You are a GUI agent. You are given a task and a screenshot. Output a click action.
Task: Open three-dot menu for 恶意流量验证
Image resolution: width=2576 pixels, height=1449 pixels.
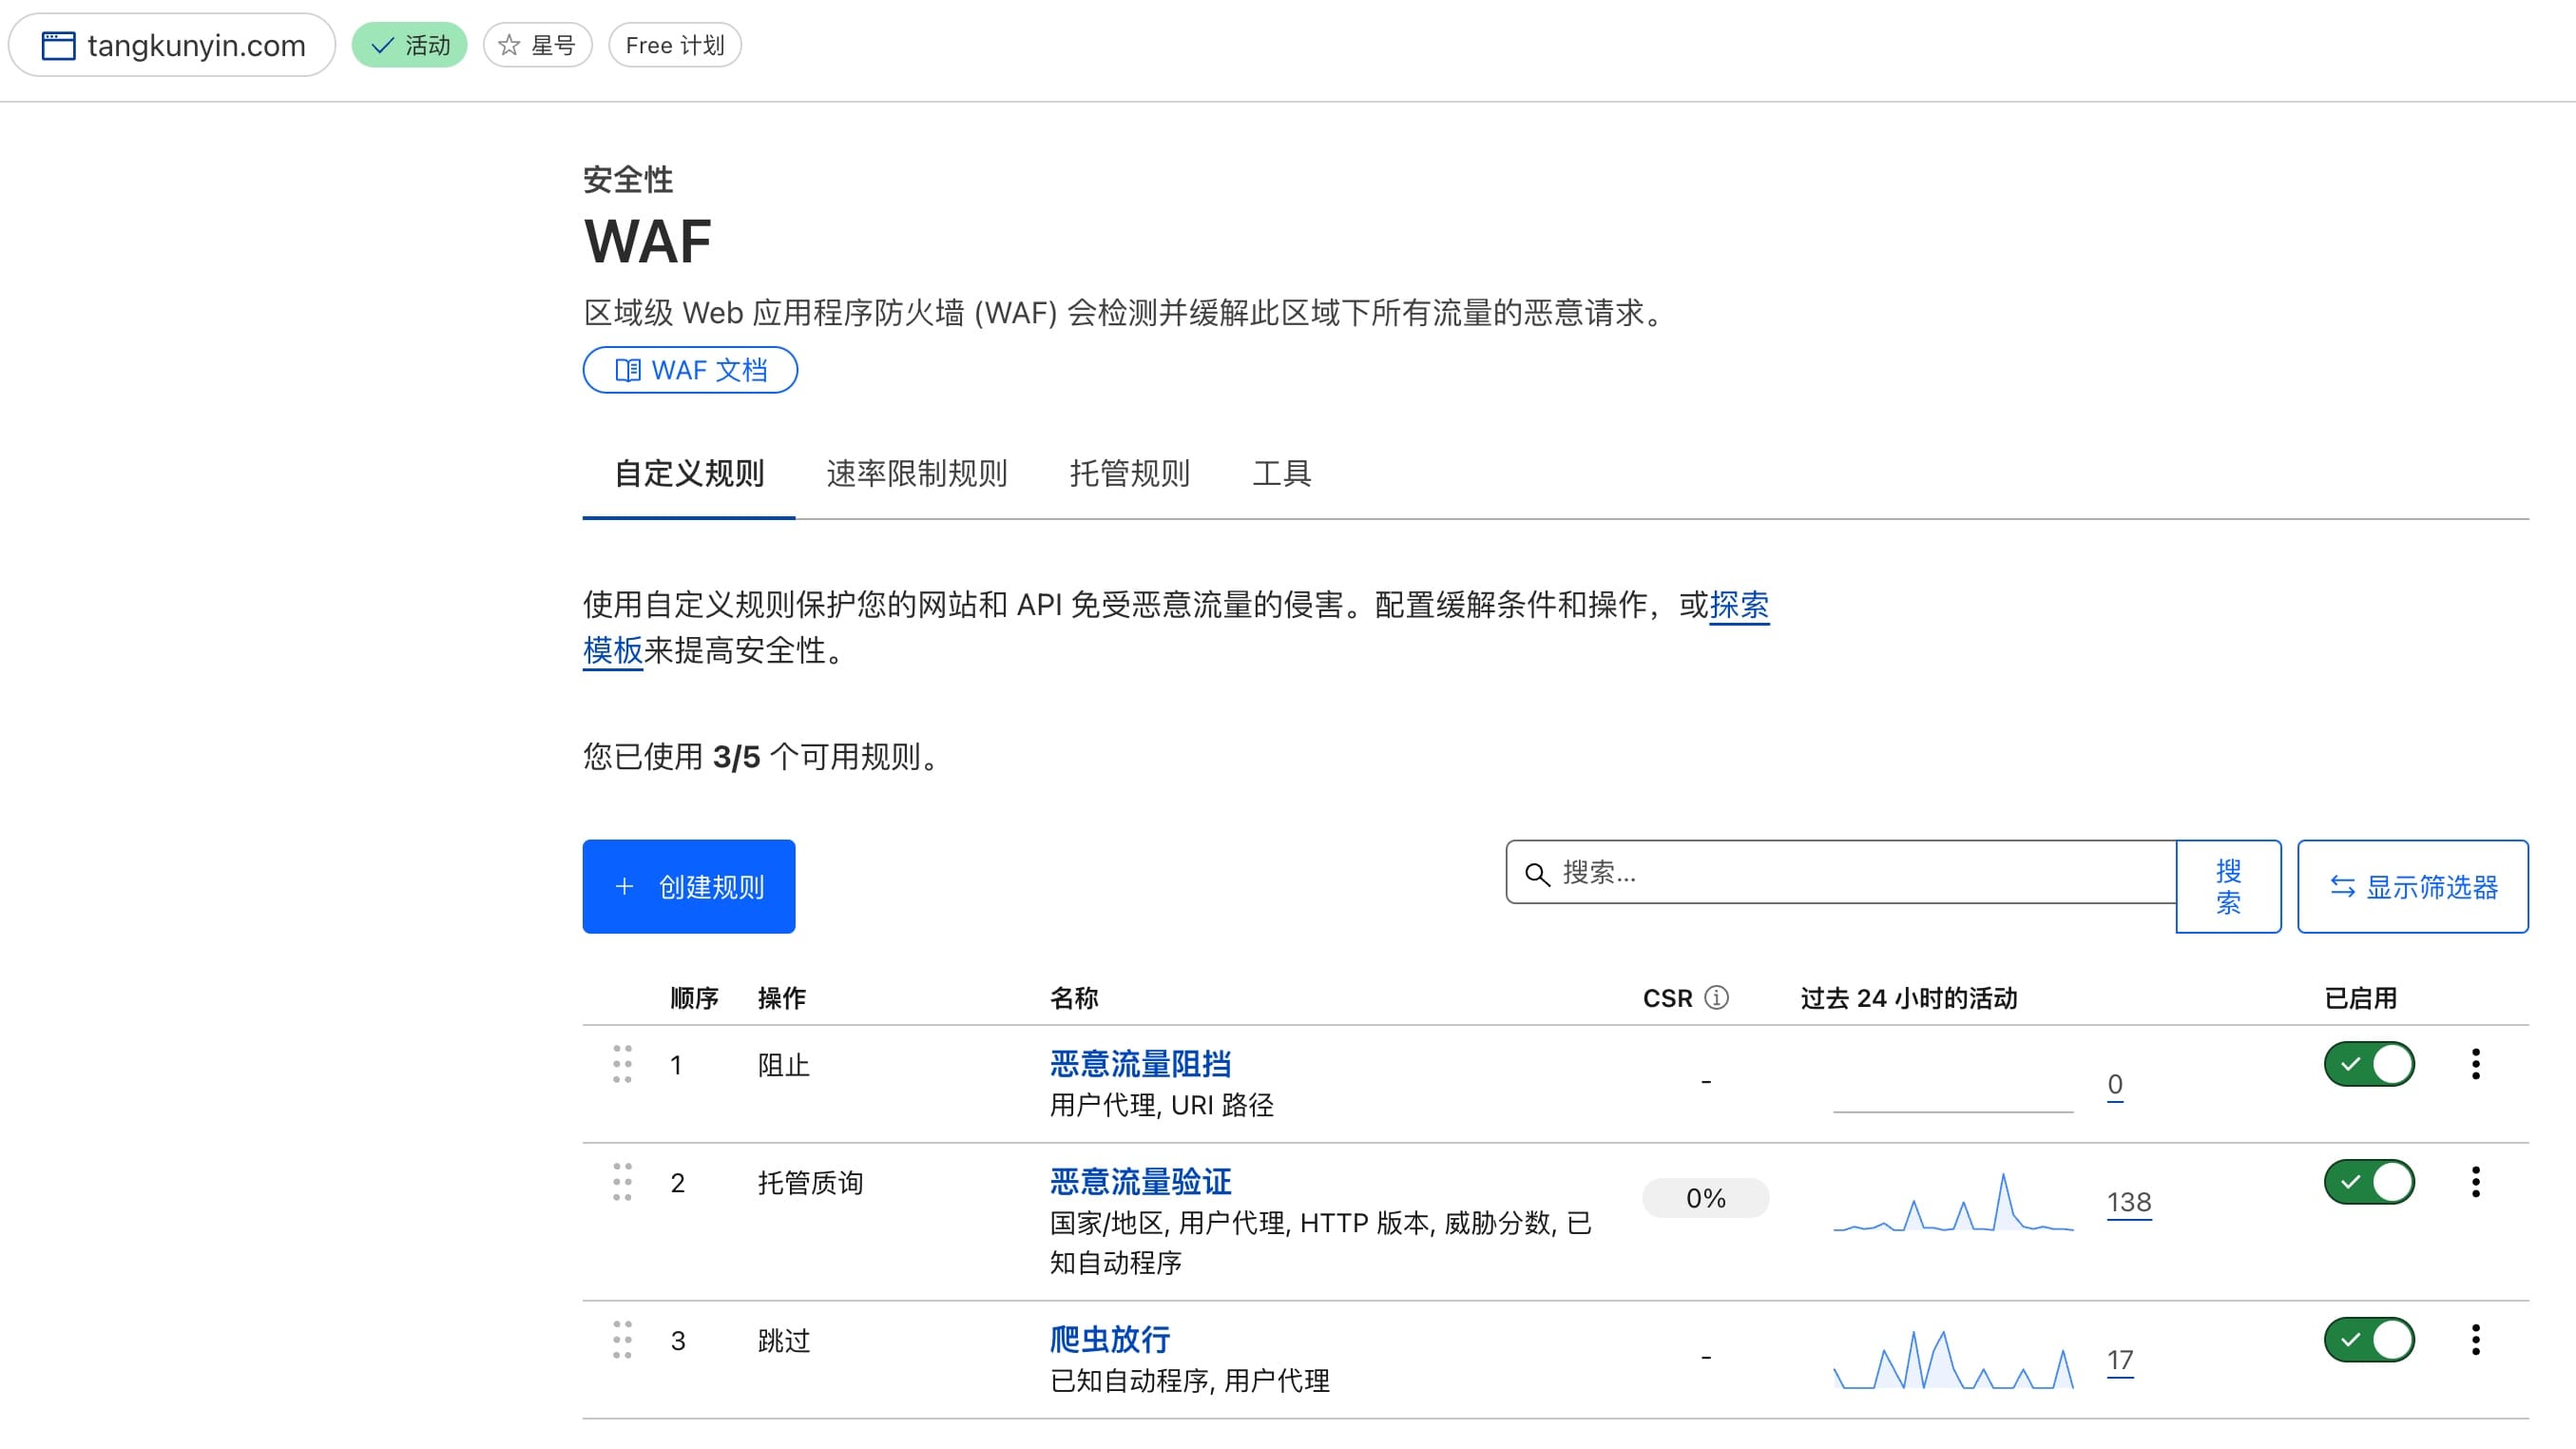click(2476, 1182)
